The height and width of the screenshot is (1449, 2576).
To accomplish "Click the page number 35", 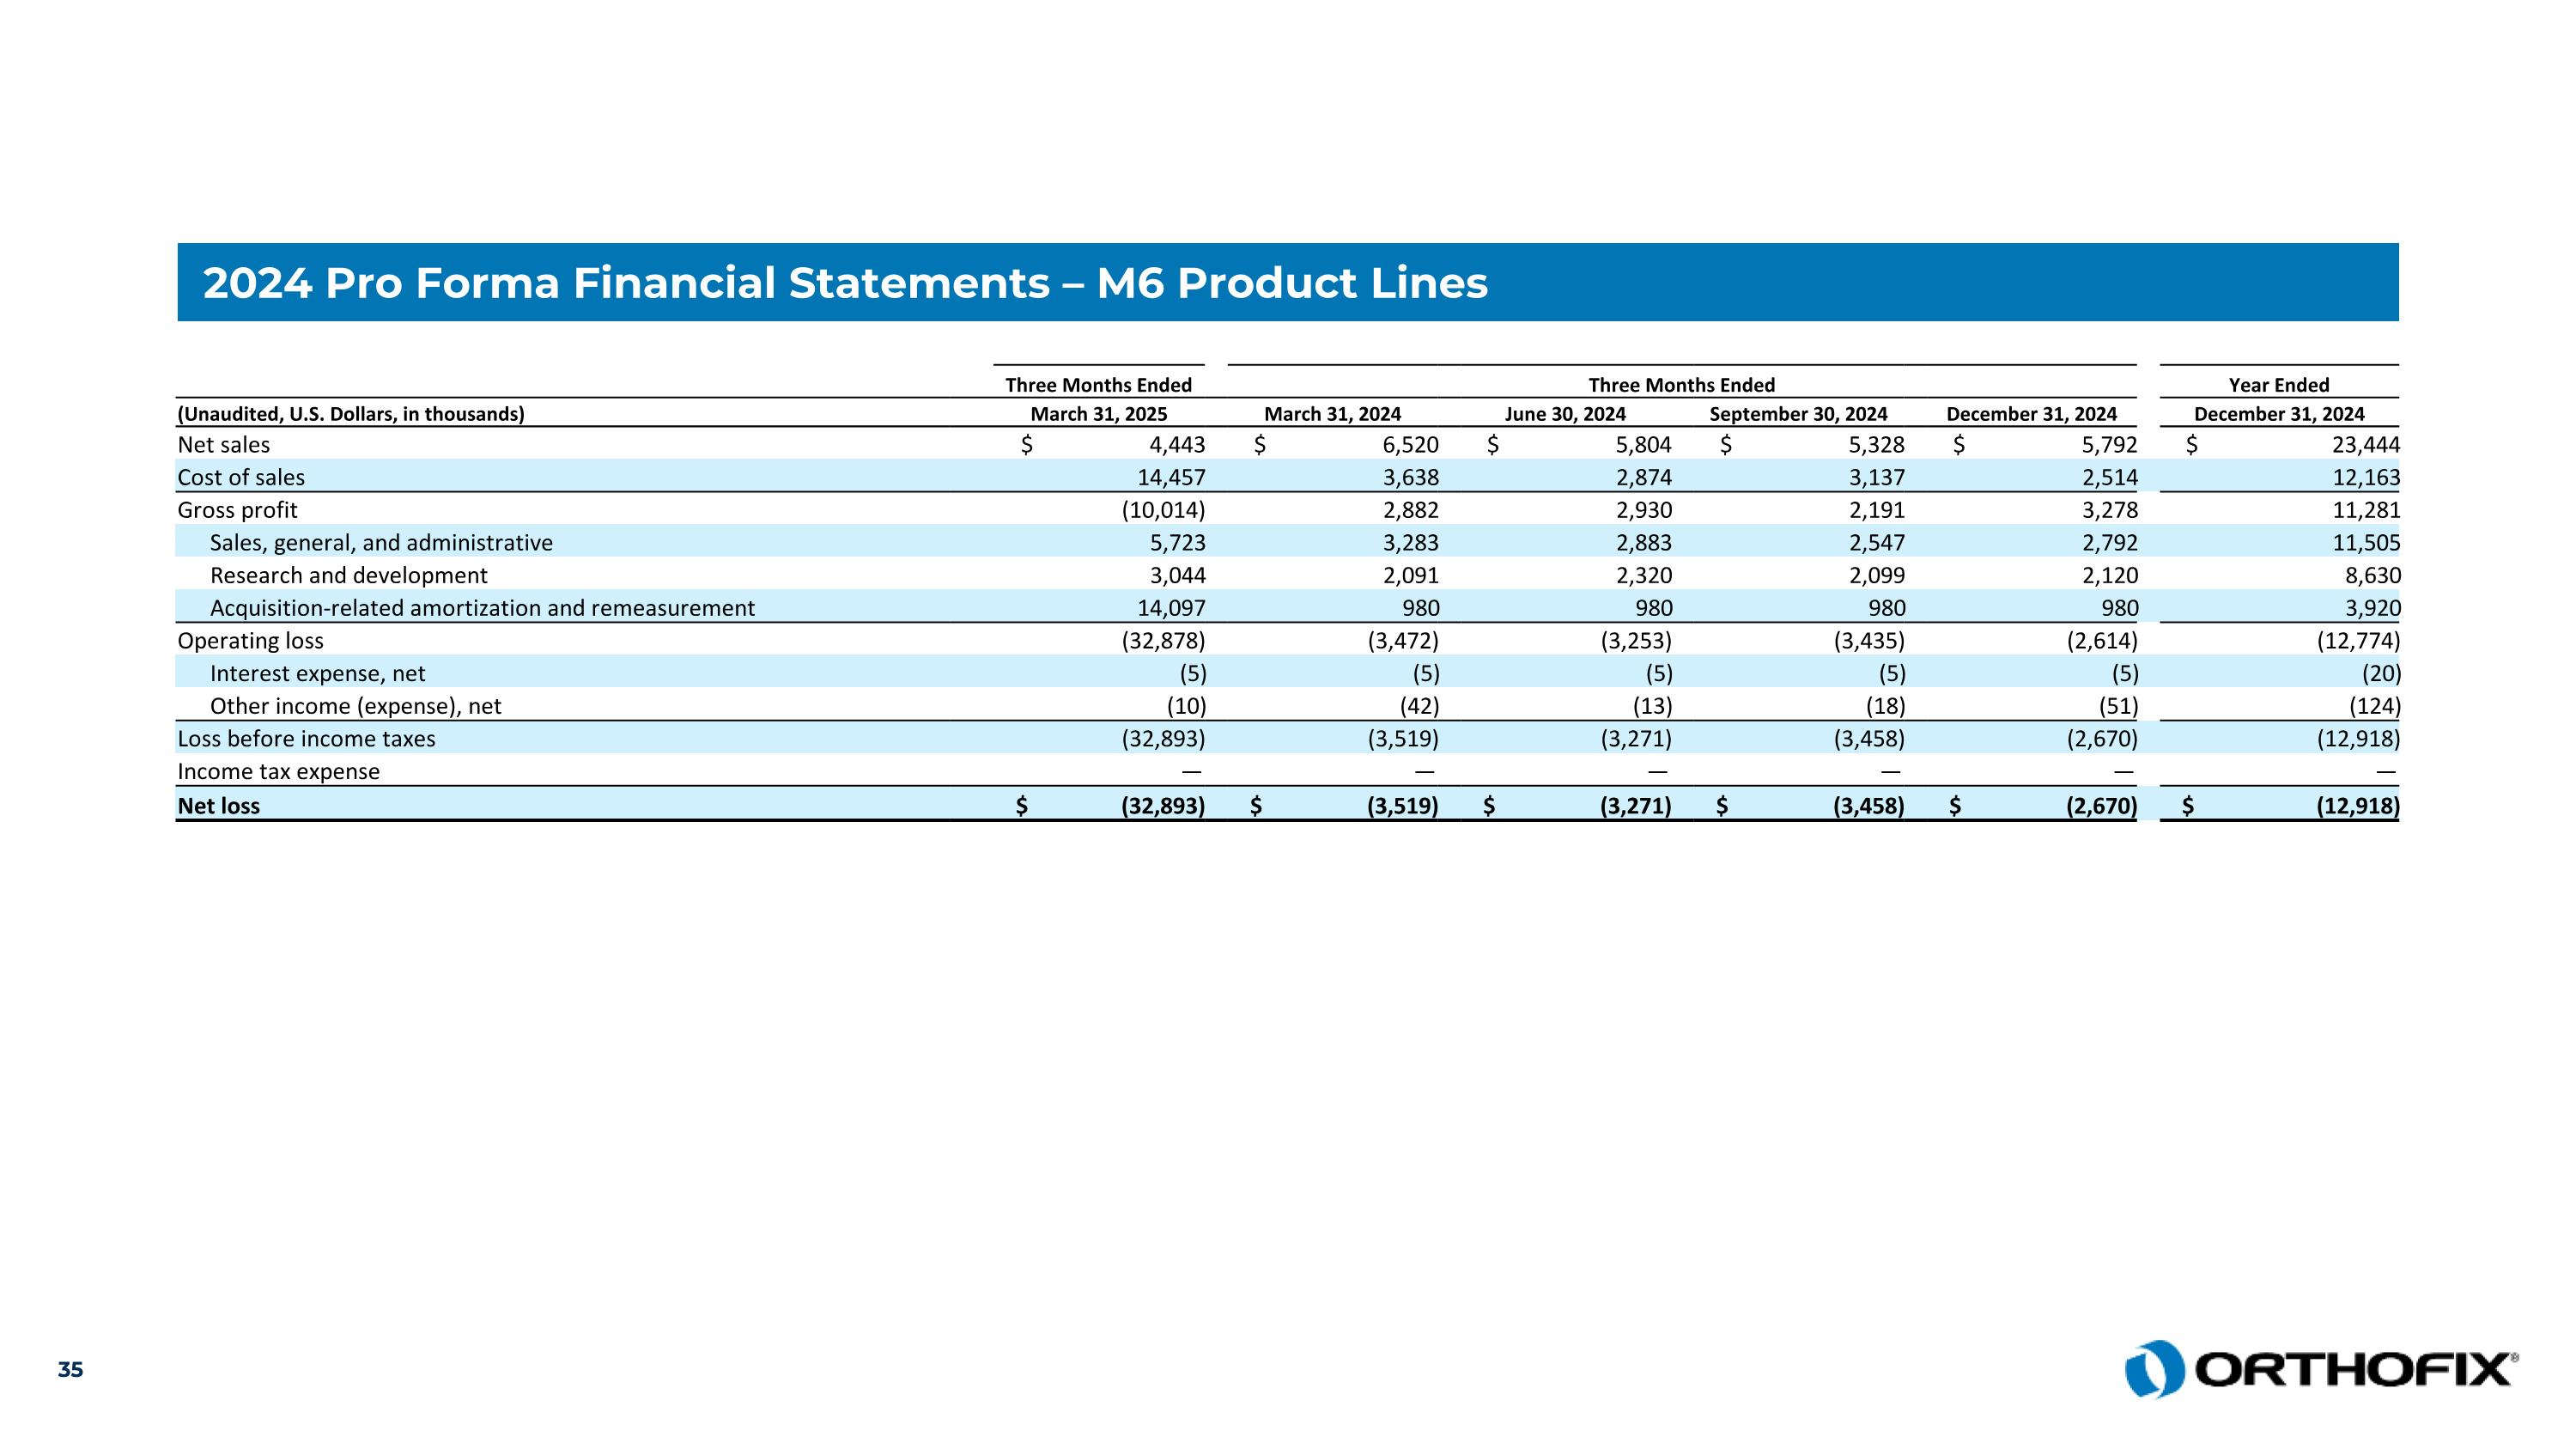I will [70, 1370].
